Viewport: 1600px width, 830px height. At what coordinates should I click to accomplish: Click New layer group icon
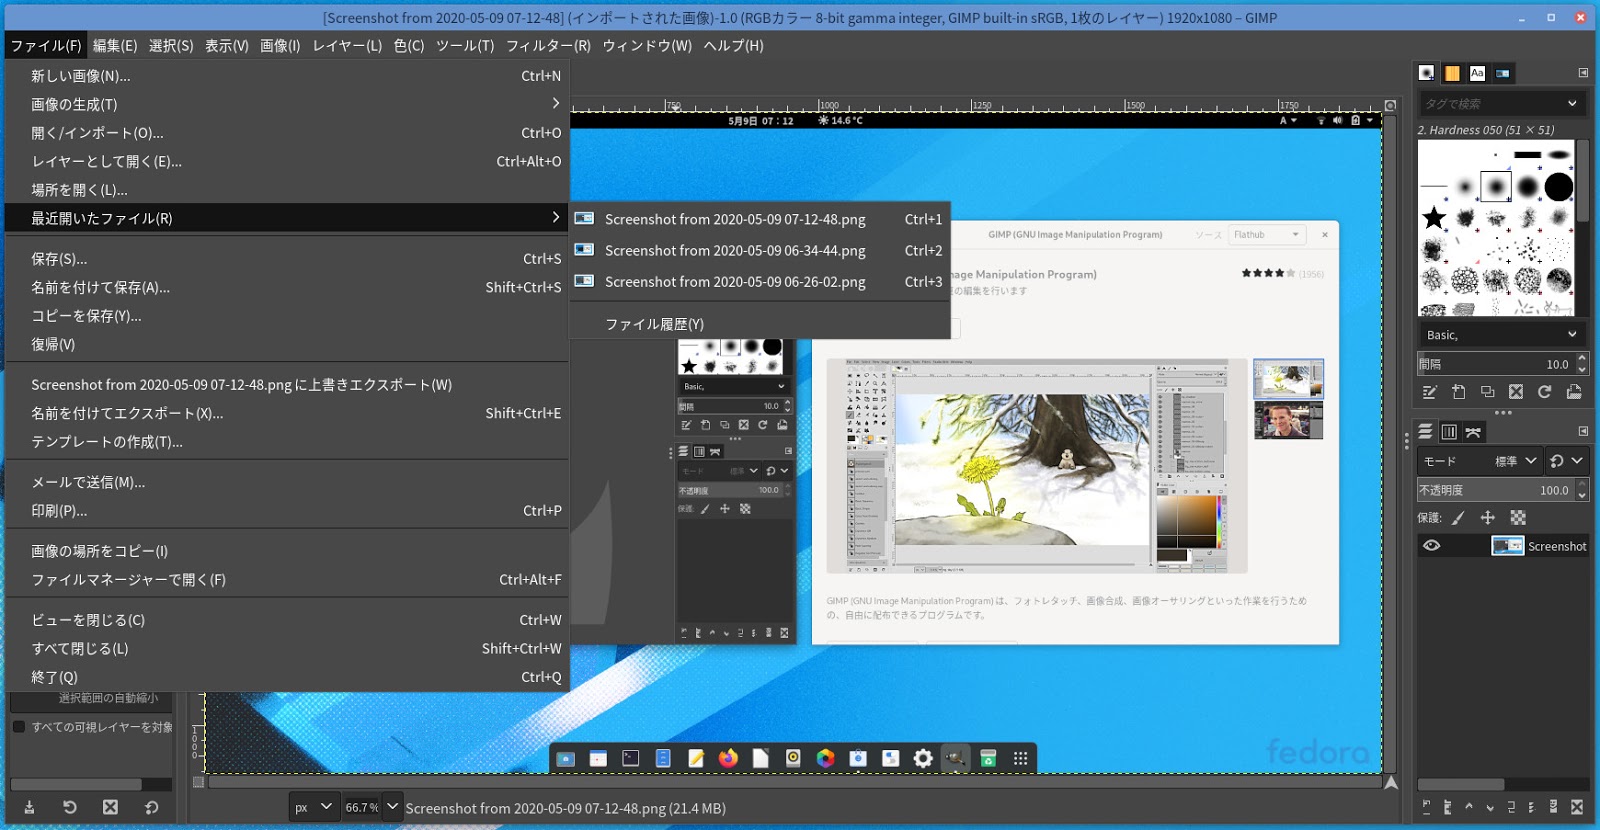pyautogui.click(x=1447, y=807)
